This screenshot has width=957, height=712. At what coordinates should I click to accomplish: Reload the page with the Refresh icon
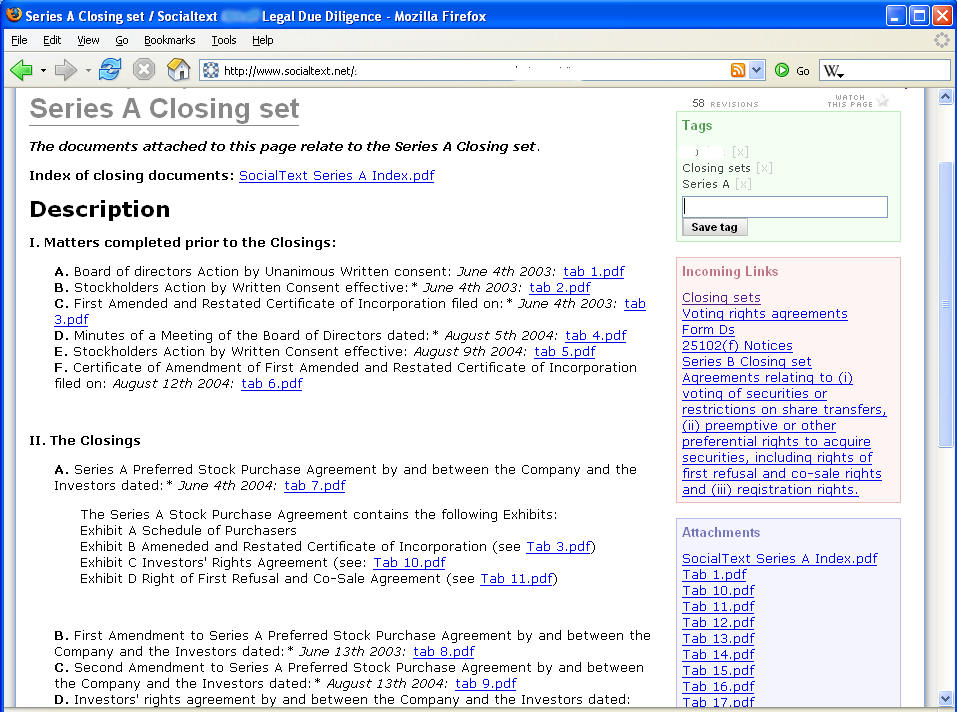pyautogui.click(x=110, y=70)
